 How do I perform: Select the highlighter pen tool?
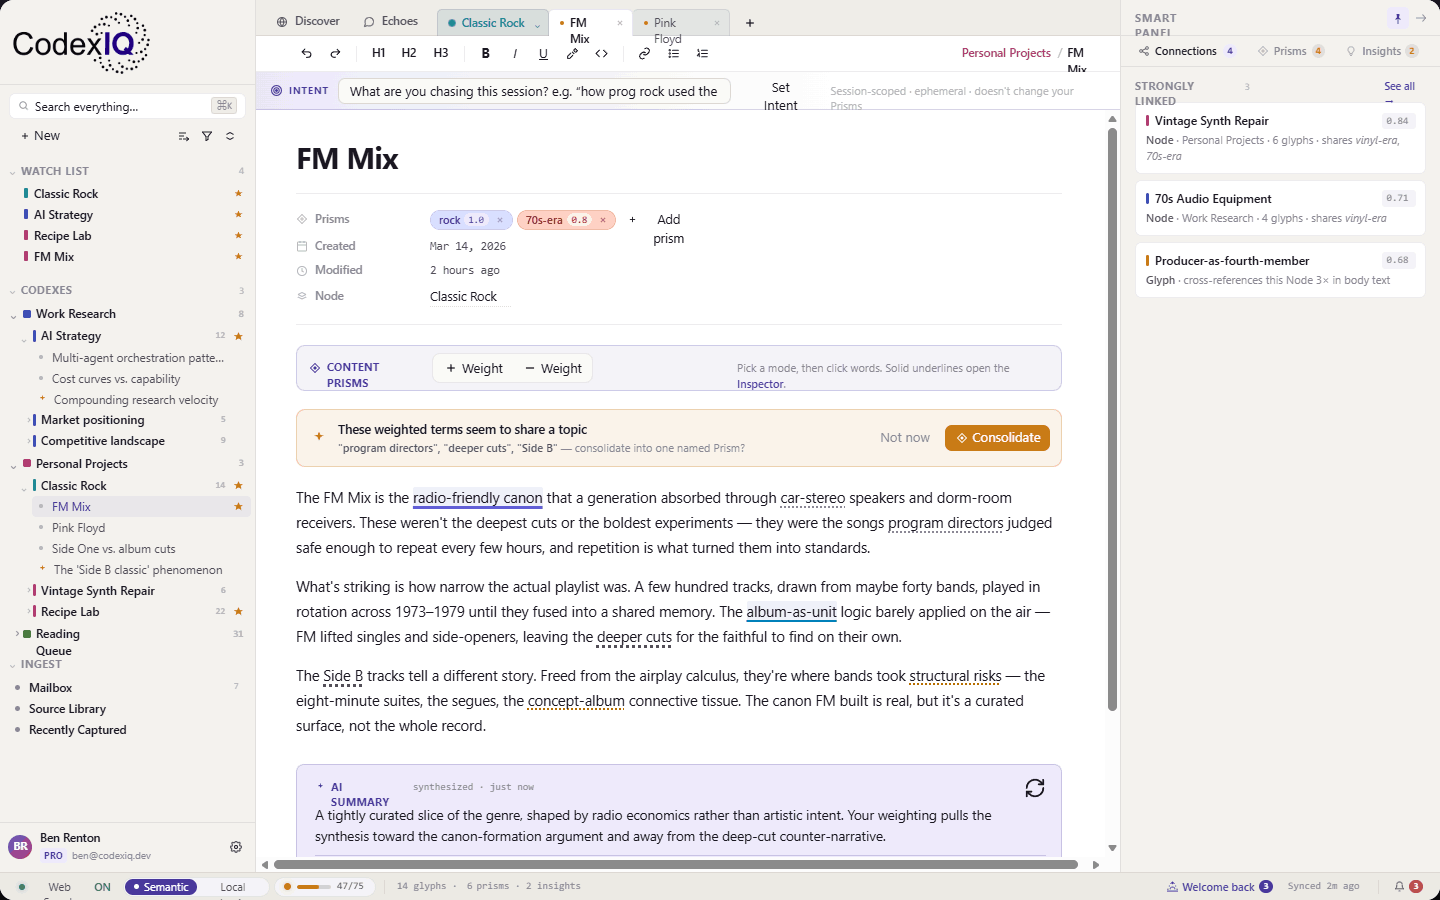572,54
